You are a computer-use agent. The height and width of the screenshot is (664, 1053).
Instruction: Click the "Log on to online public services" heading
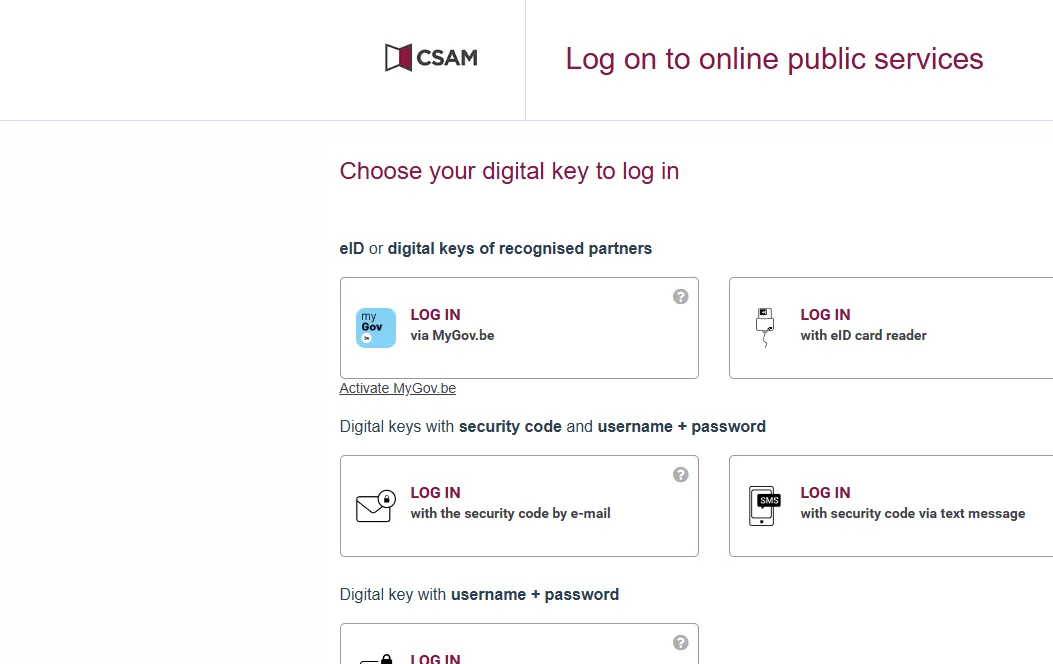pyautogui.click(x=774, y=59)
